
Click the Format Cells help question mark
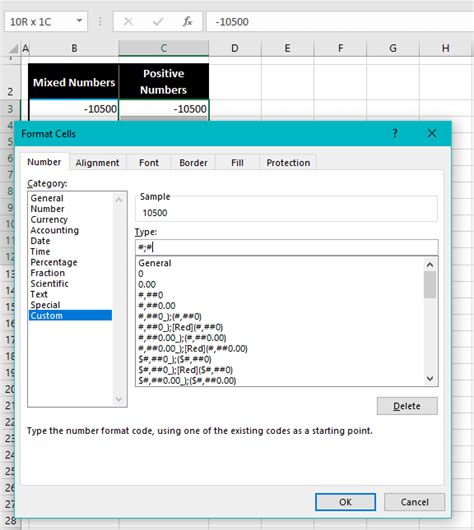(395, 133)
